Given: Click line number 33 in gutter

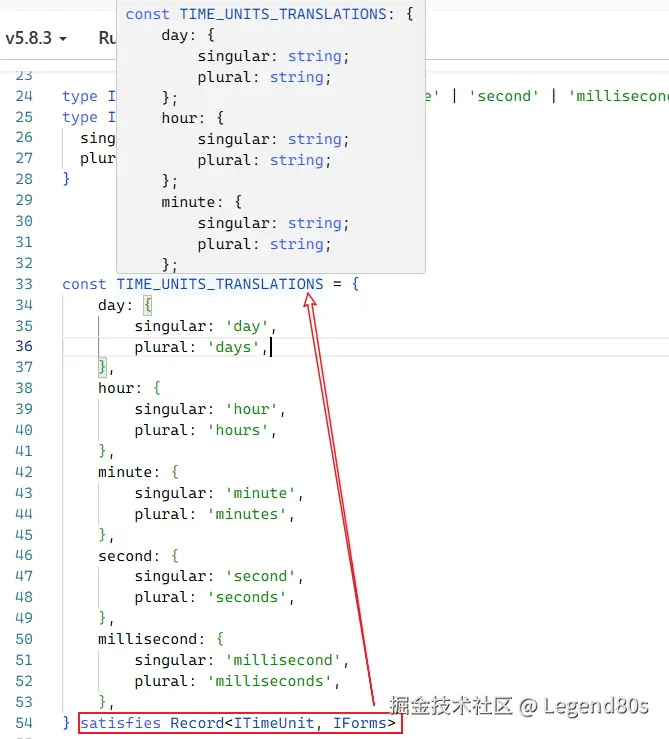Looking at the screenshot, I should pyautogui.click(x=24, y=284).
